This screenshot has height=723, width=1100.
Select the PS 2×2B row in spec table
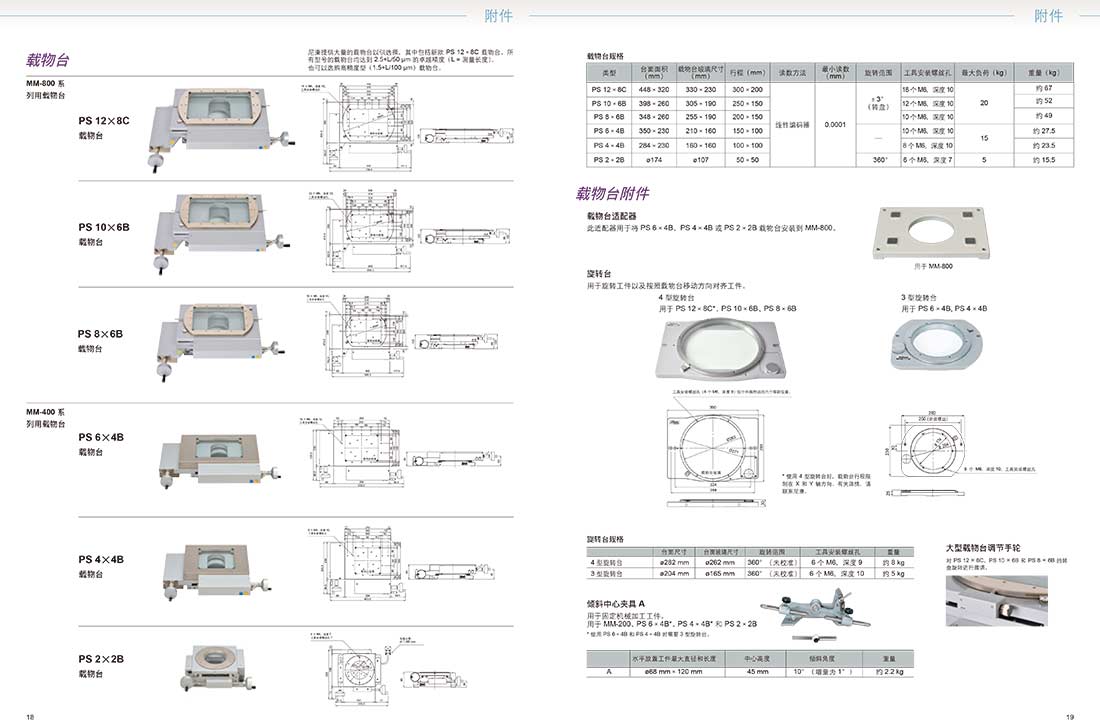pyautogui.click(x=829, y=159)
